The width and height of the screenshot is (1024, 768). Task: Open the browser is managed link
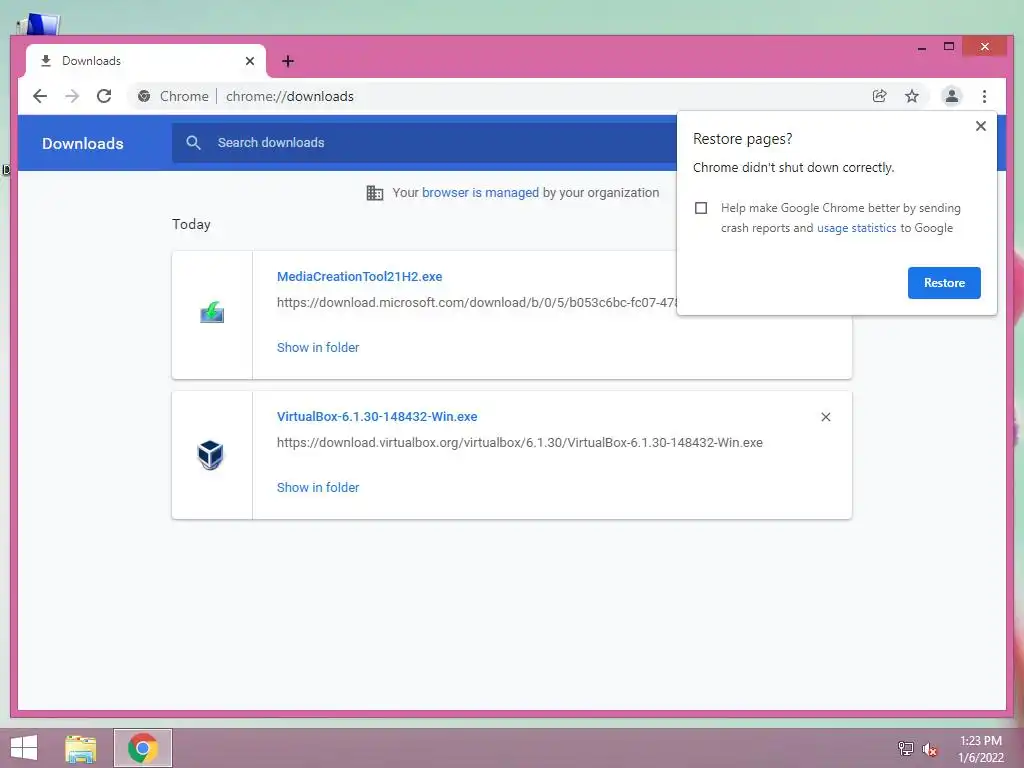[480, 193]
